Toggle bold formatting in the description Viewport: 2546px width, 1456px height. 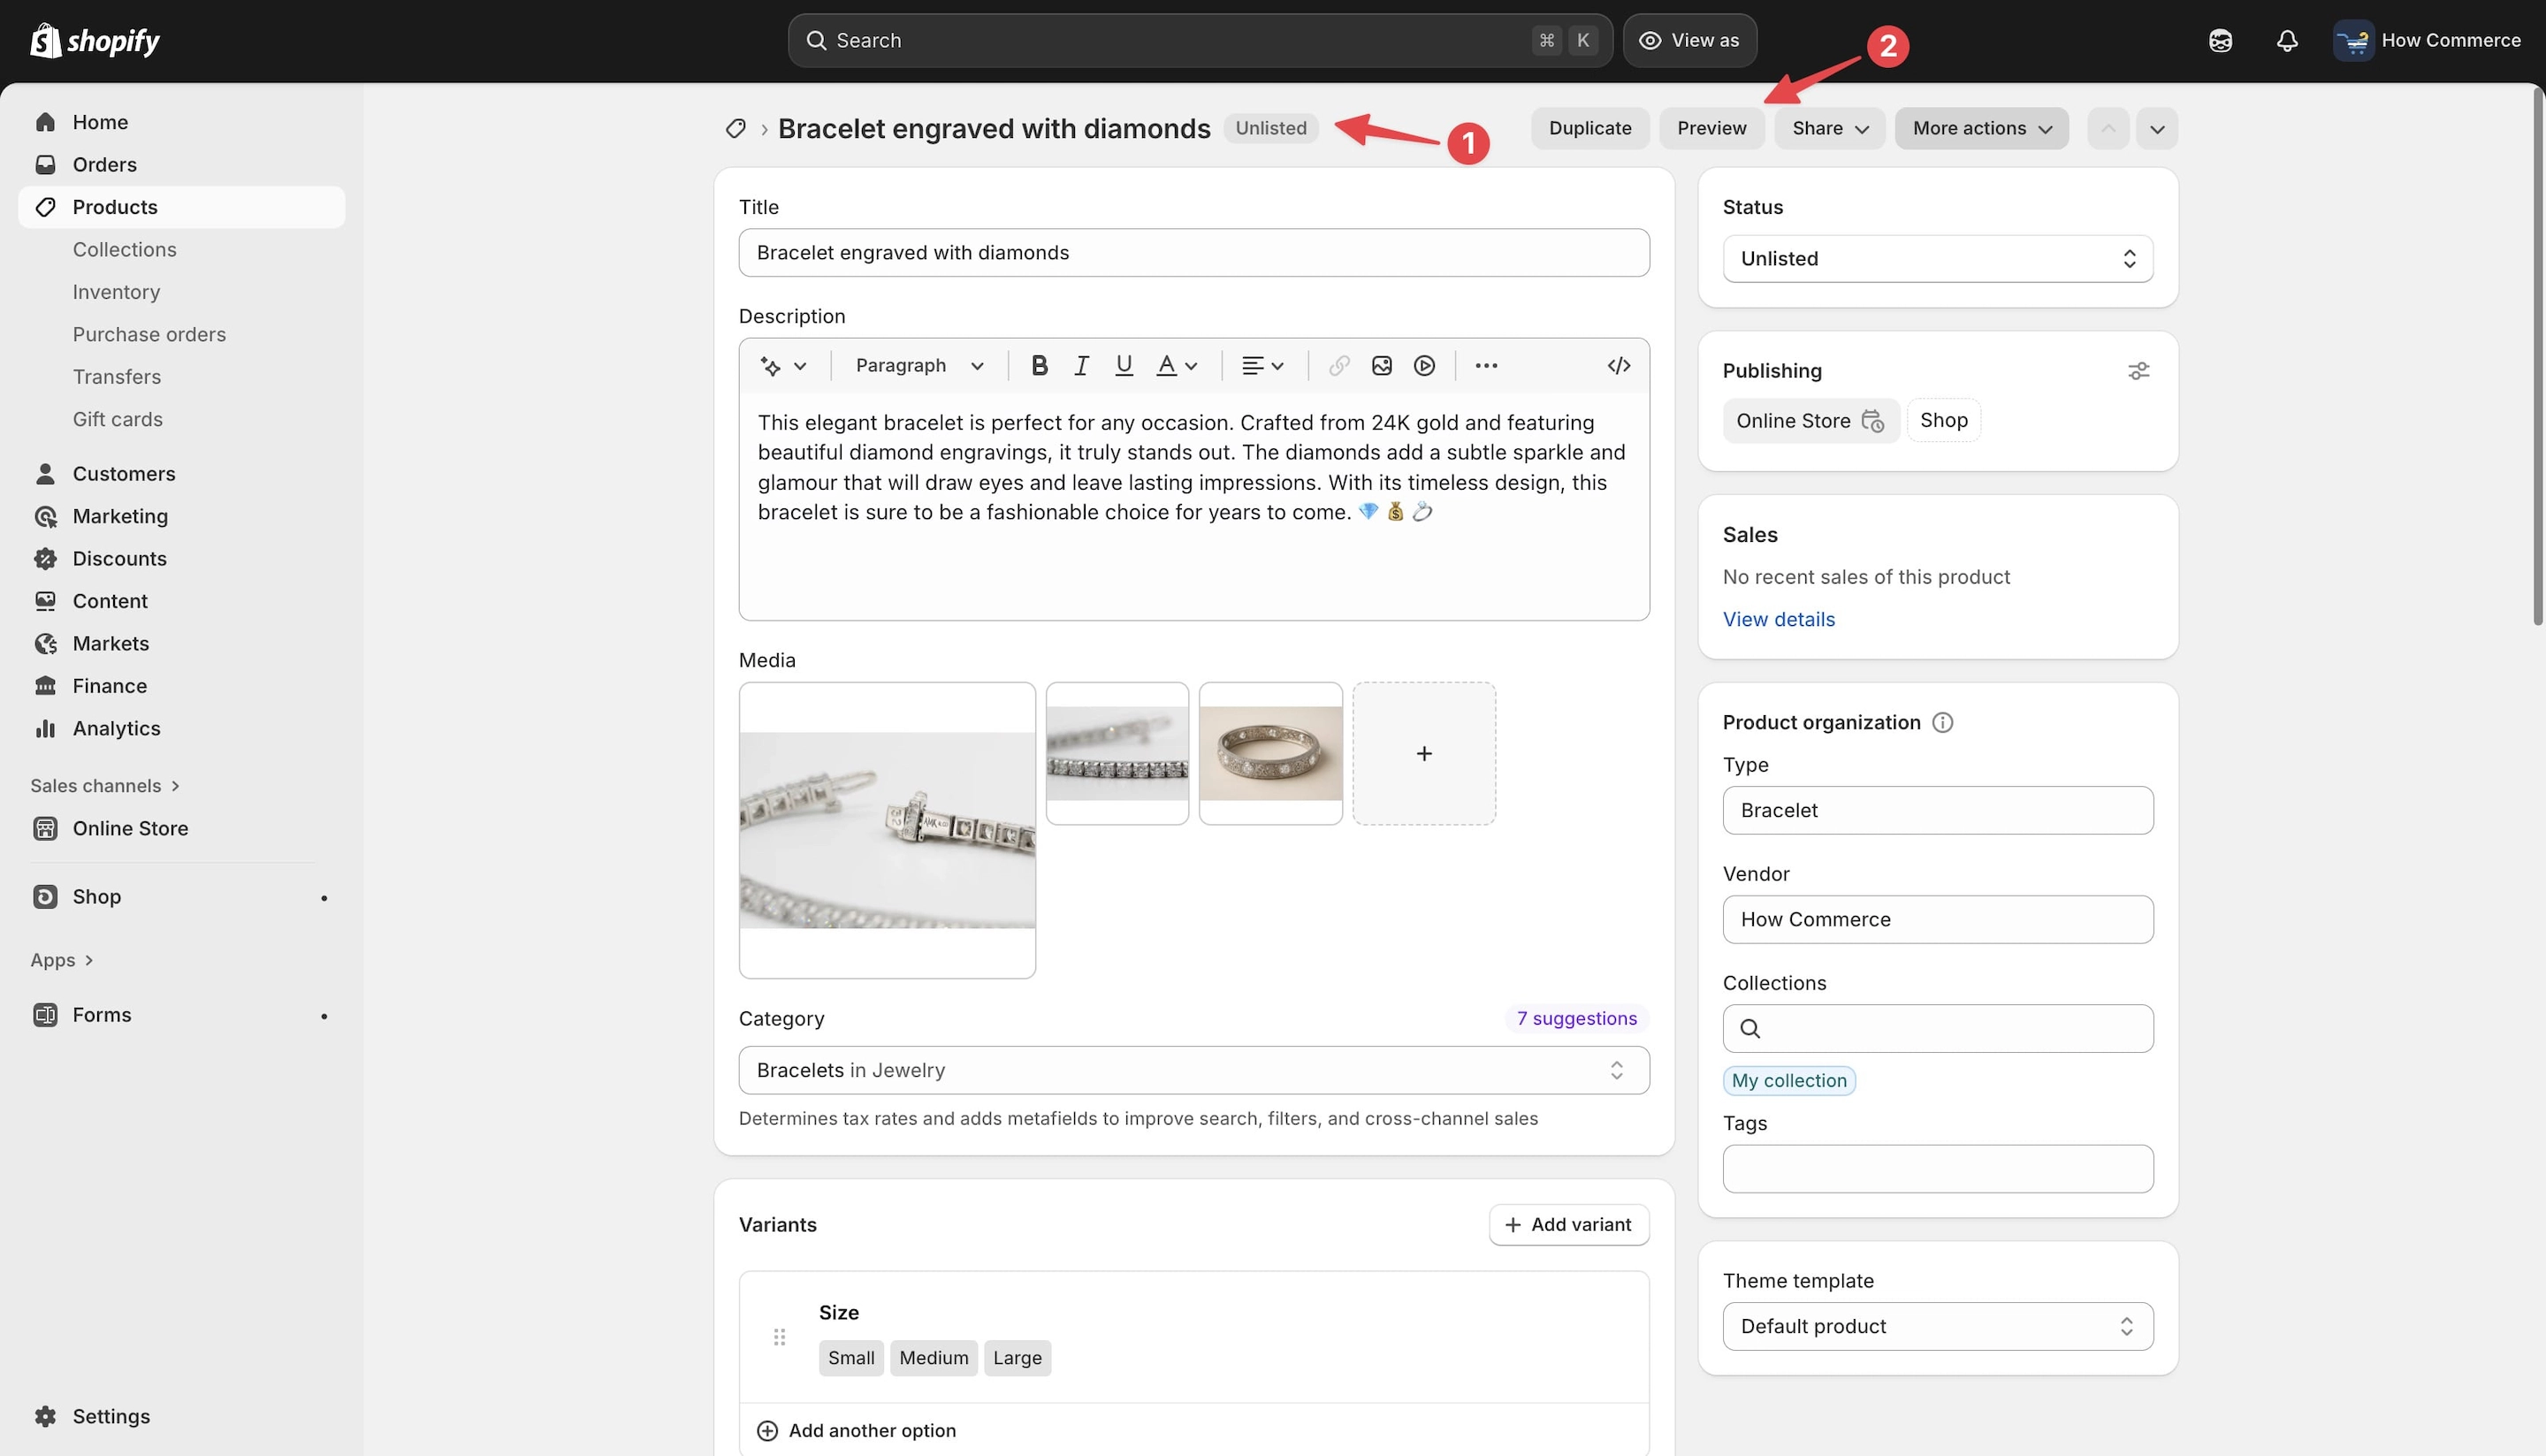click(1039, 366)
